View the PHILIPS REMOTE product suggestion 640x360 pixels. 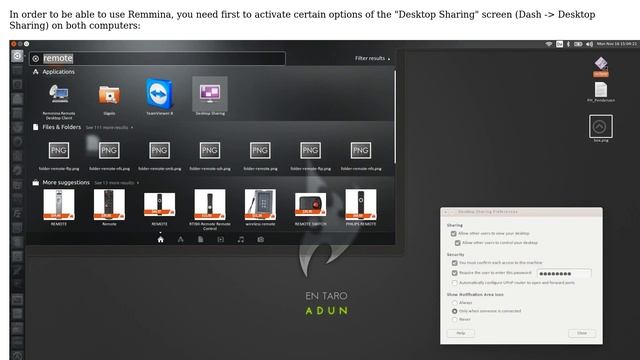(x=361, y=207)
